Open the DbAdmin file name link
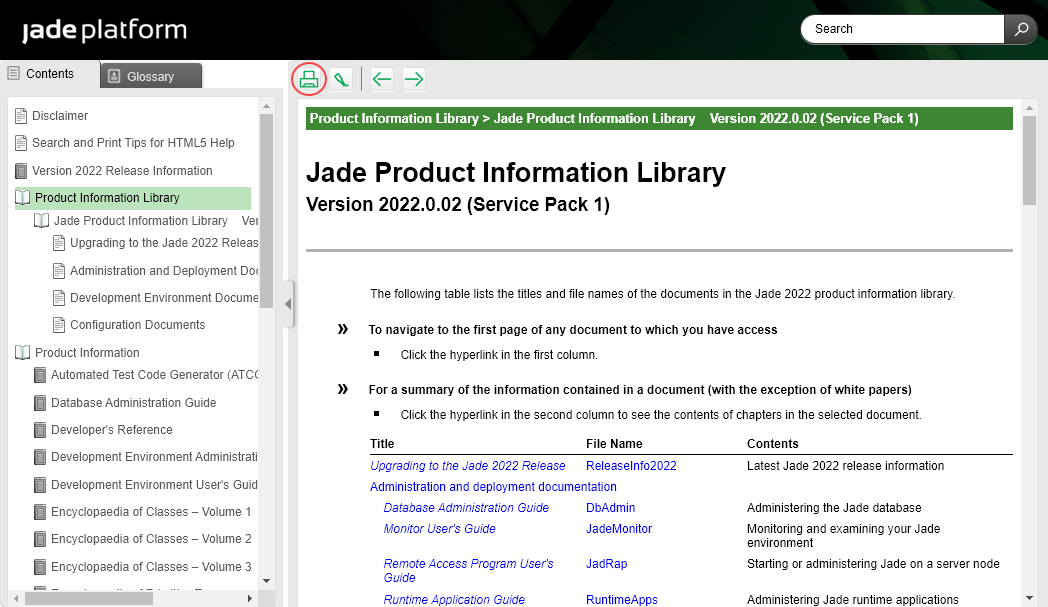This screenshot has height=607, width=1048. point(610,508)
